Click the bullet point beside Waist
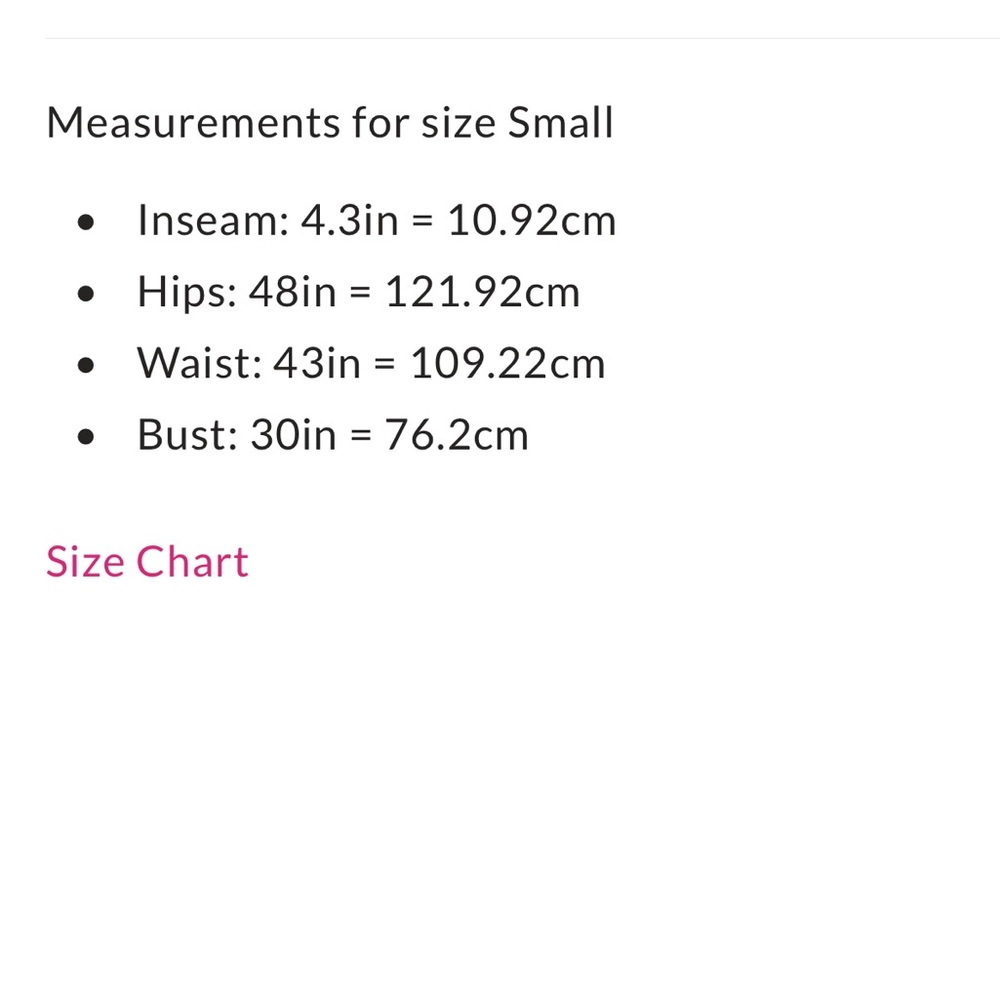 pyautogui.click(x=85, y=365)
